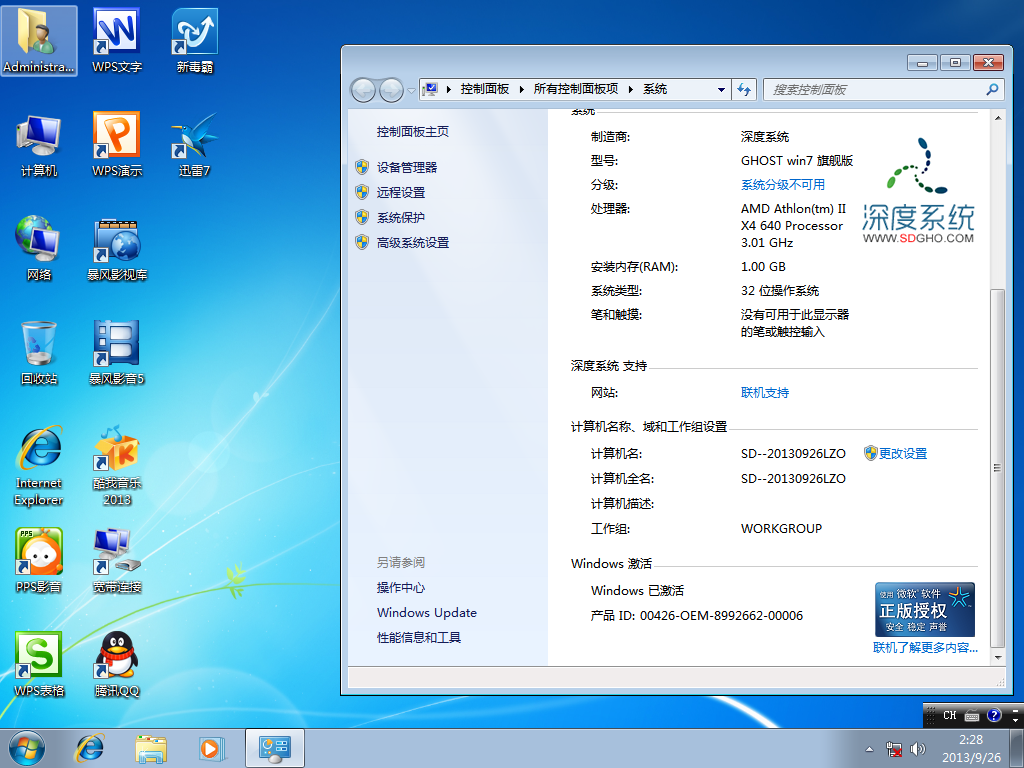1024x768 pixels.
Task: Launch 暴风影视库 shortcut
Action: 116,249
